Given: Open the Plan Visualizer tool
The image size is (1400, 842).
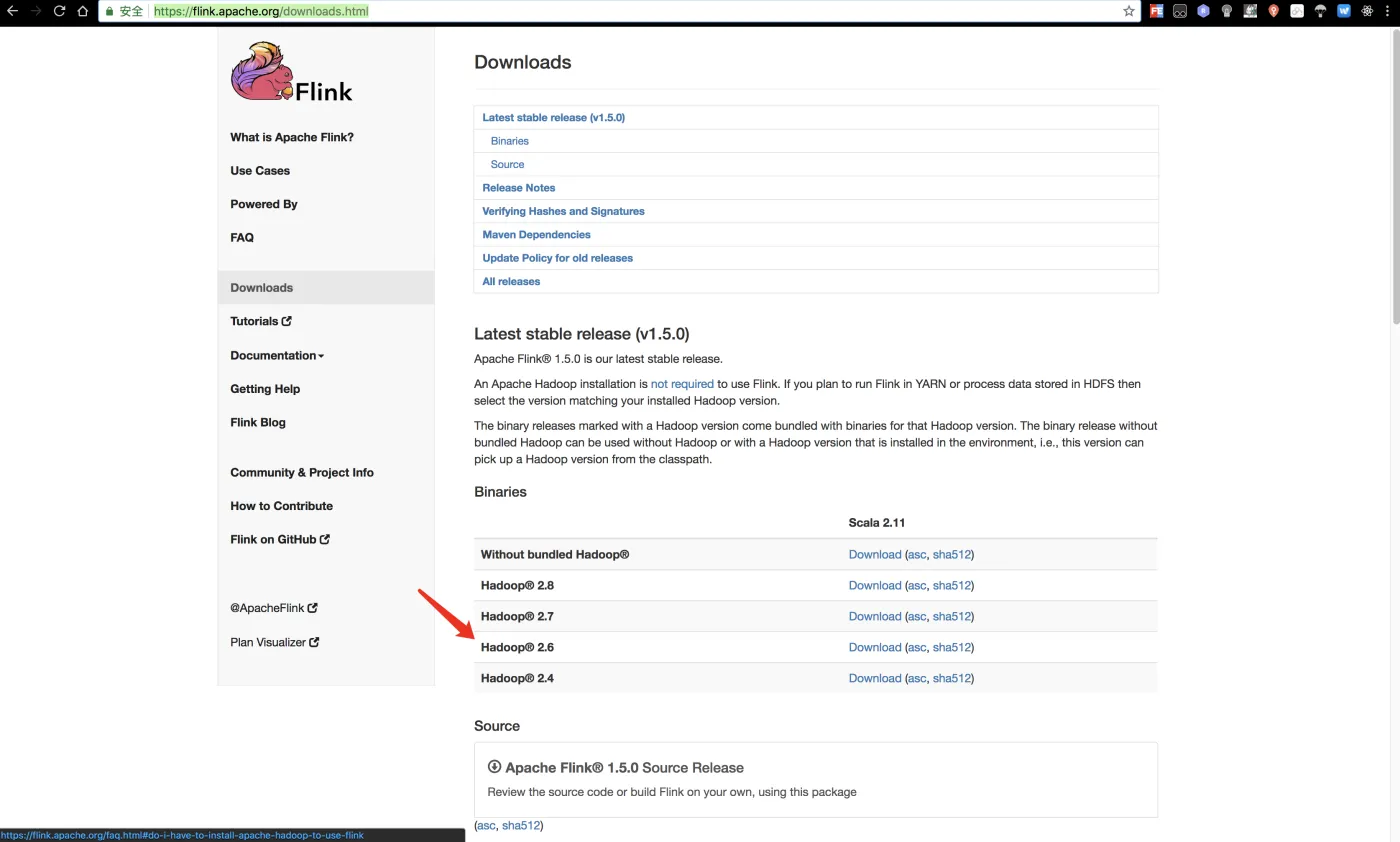Looking at the screenshot, I should [x=275, y=642].
